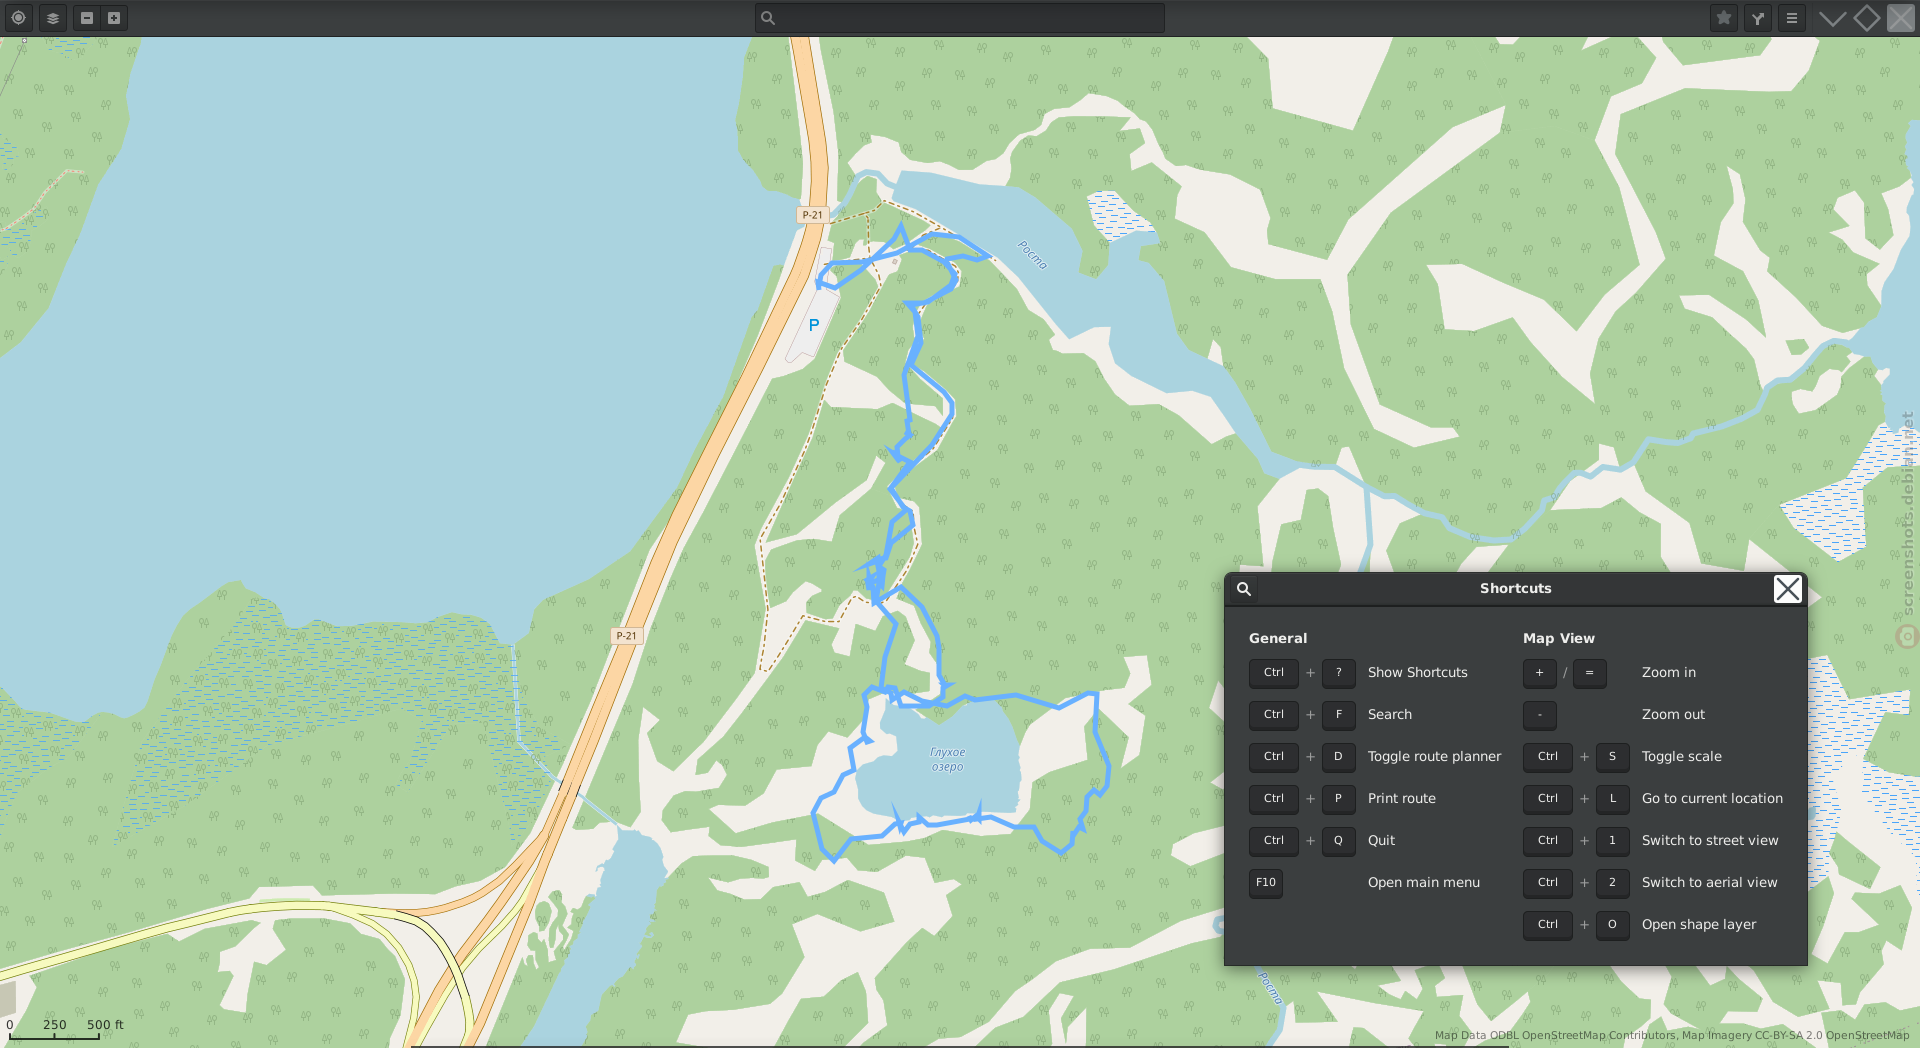Click the parking P icon on the map

click(814, 325)
